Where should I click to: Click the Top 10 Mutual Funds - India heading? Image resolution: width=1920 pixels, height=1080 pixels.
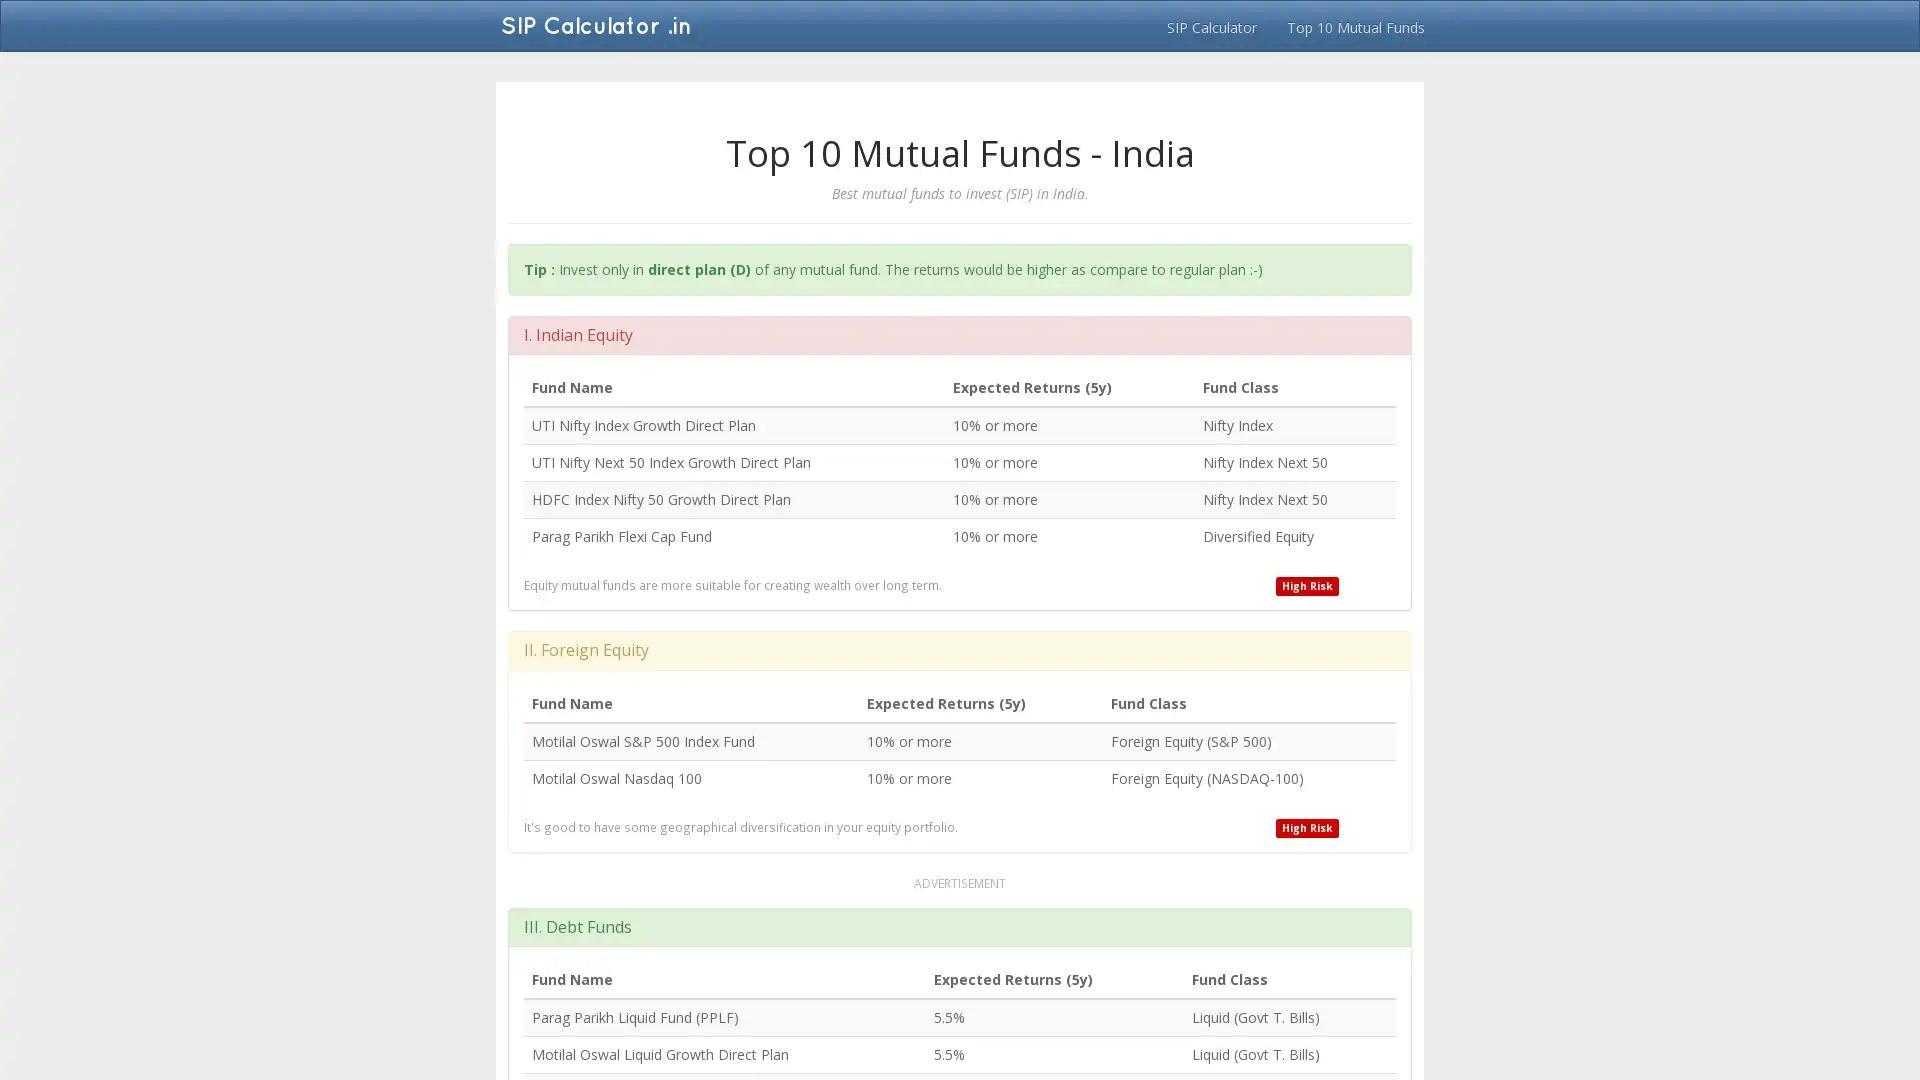click(959, 153)
